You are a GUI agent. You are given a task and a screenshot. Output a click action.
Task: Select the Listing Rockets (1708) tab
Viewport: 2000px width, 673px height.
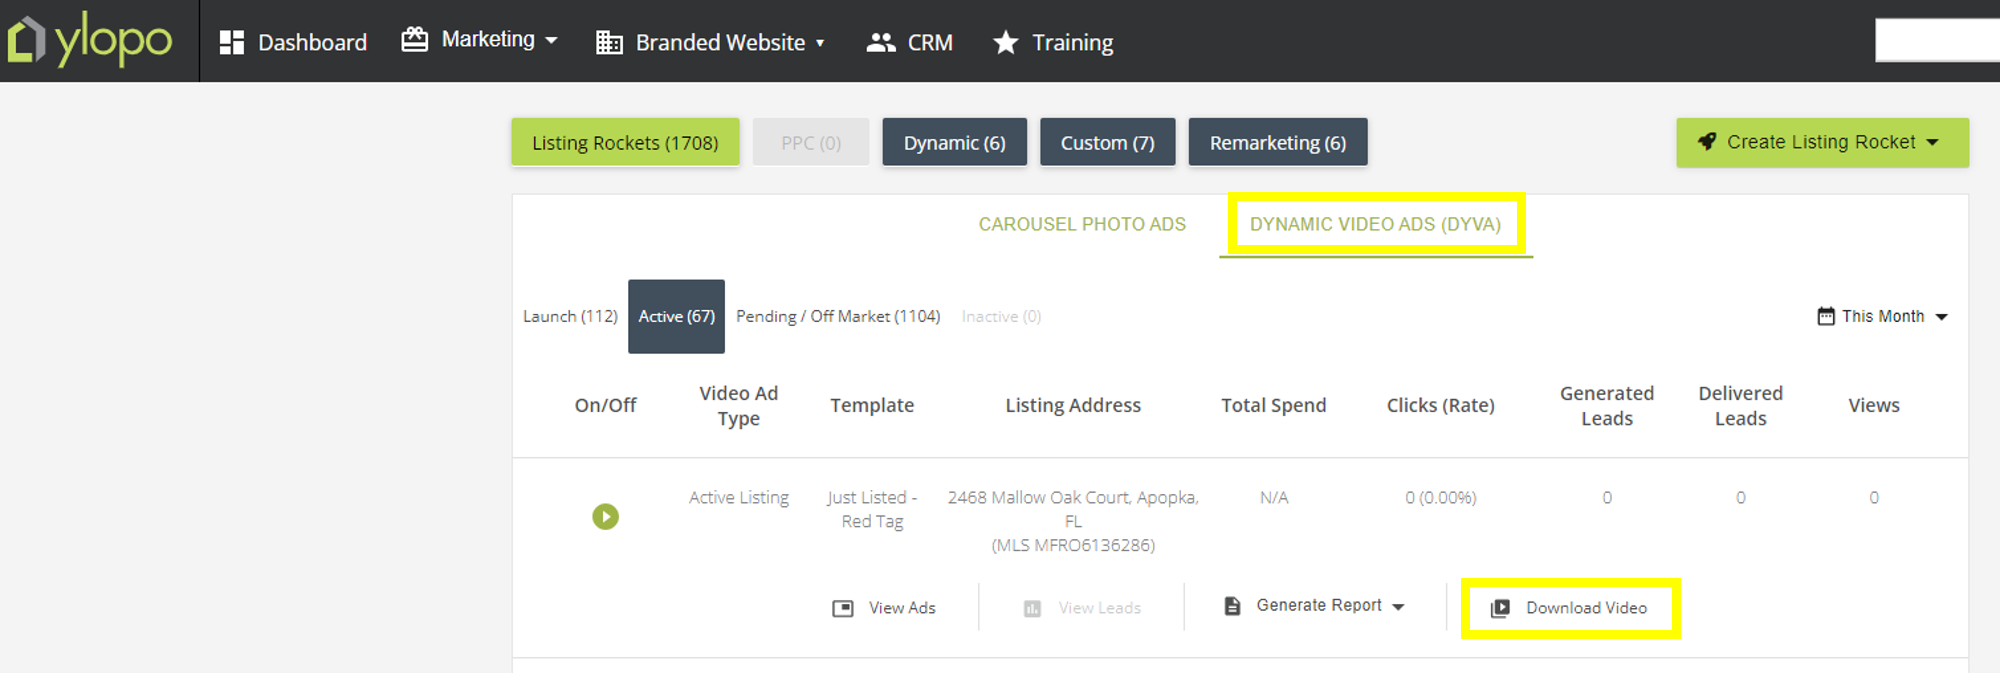625,142
